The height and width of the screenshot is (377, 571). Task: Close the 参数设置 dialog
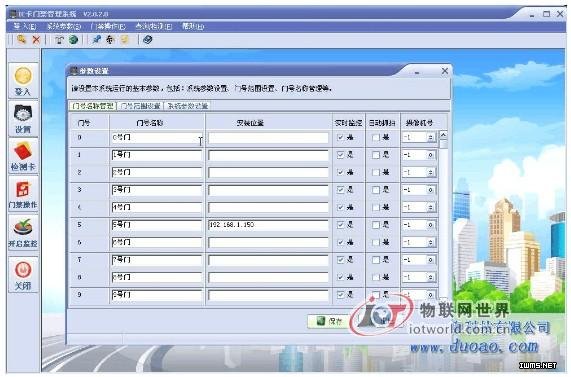[445, 71]
